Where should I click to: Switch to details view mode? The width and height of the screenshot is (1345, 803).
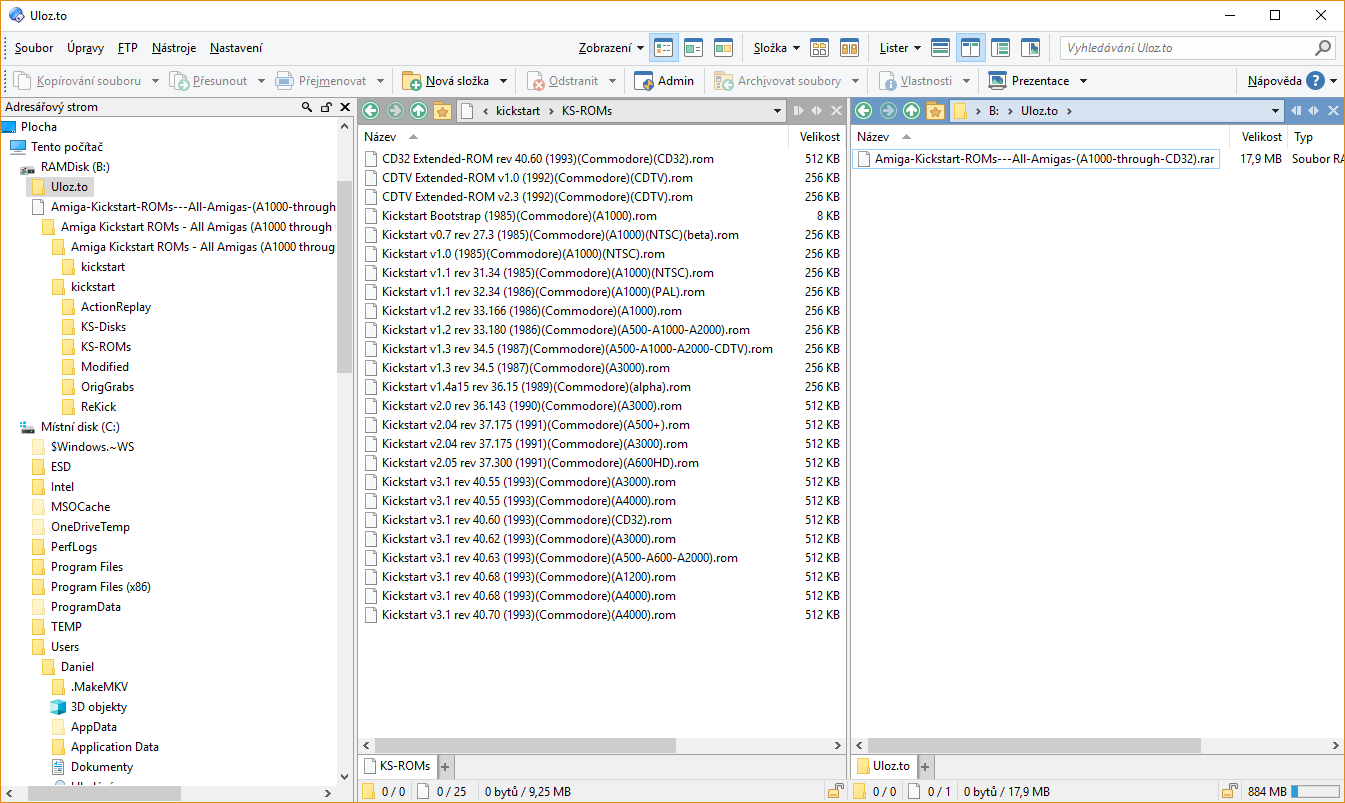click(x=663, y=48)
